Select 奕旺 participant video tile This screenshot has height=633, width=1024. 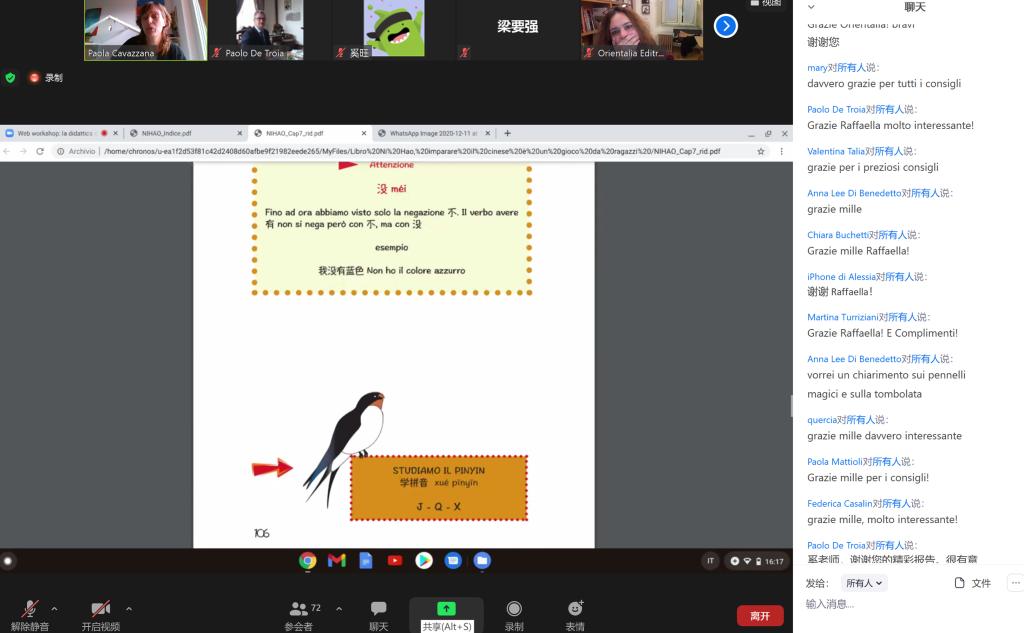pos(394,30)
